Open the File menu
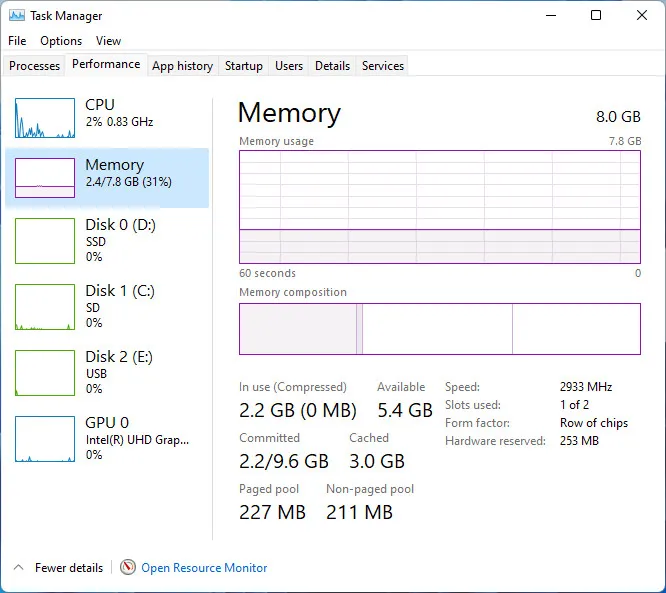Screen dimensions: 666x593 pyautogui.click(x=17, y=41)
